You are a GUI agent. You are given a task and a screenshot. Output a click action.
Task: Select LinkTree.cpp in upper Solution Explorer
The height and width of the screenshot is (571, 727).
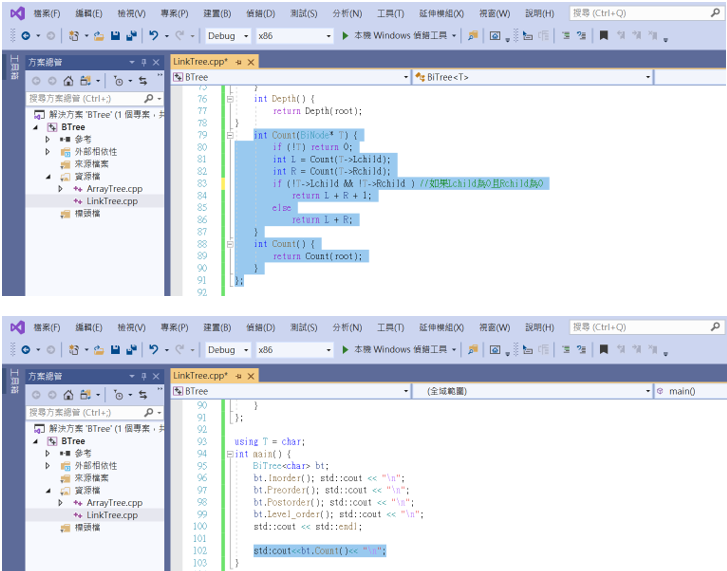112,201
